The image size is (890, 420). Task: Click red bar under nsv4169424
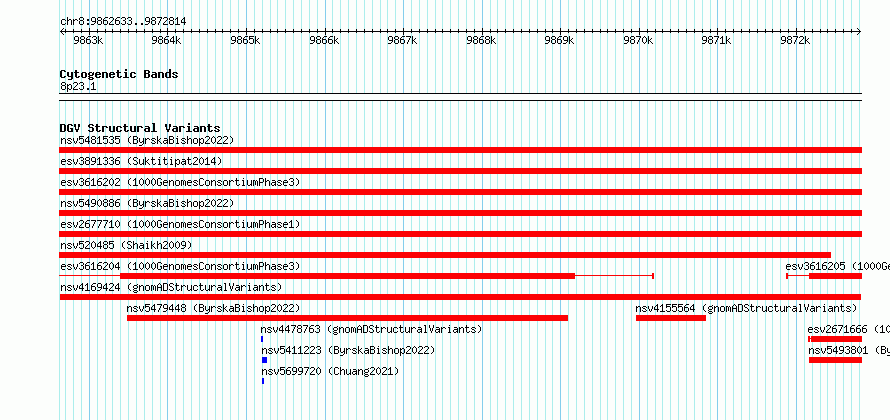point(460,297)
